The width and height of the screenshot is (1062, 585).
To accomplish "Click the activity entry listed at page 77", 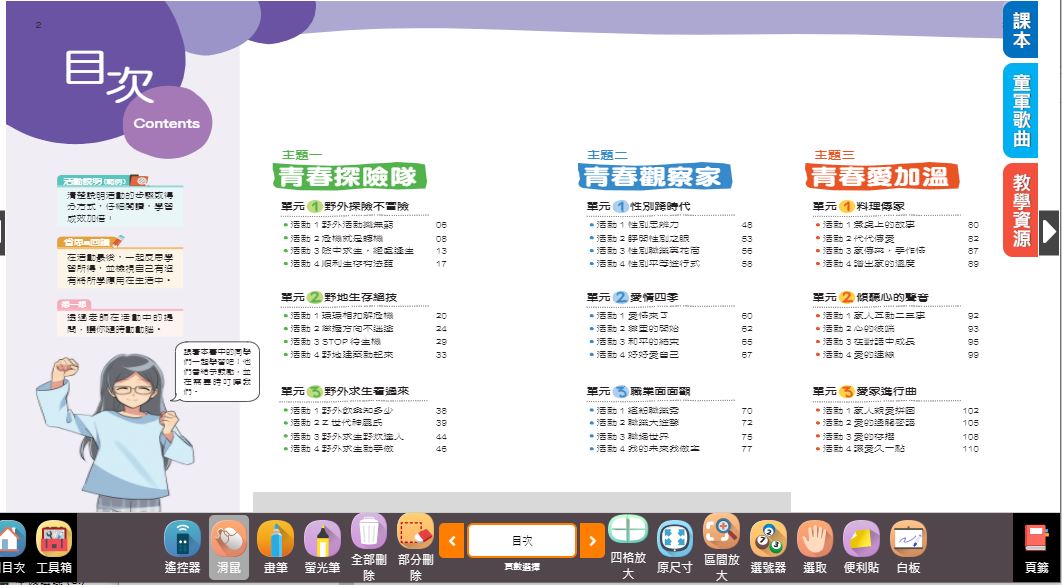I will click(671, 448).
